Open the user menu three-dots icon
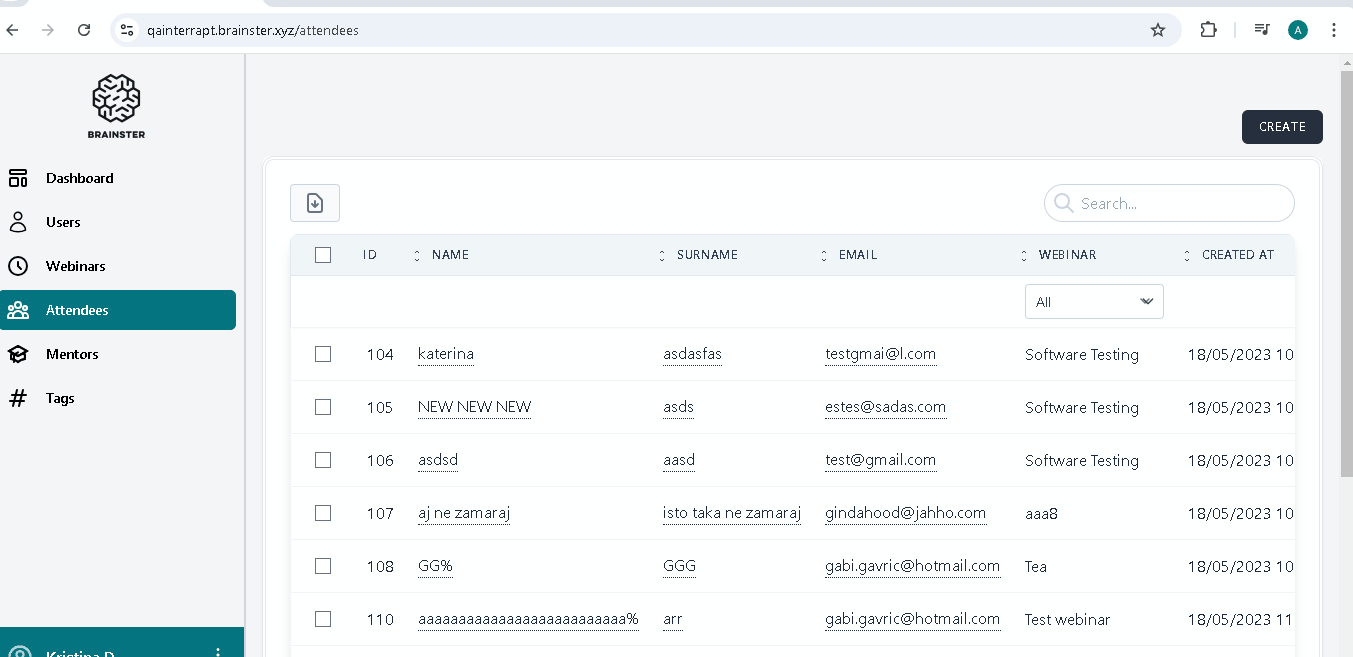This screenshot has height=657, width=1353. point(218,652)
